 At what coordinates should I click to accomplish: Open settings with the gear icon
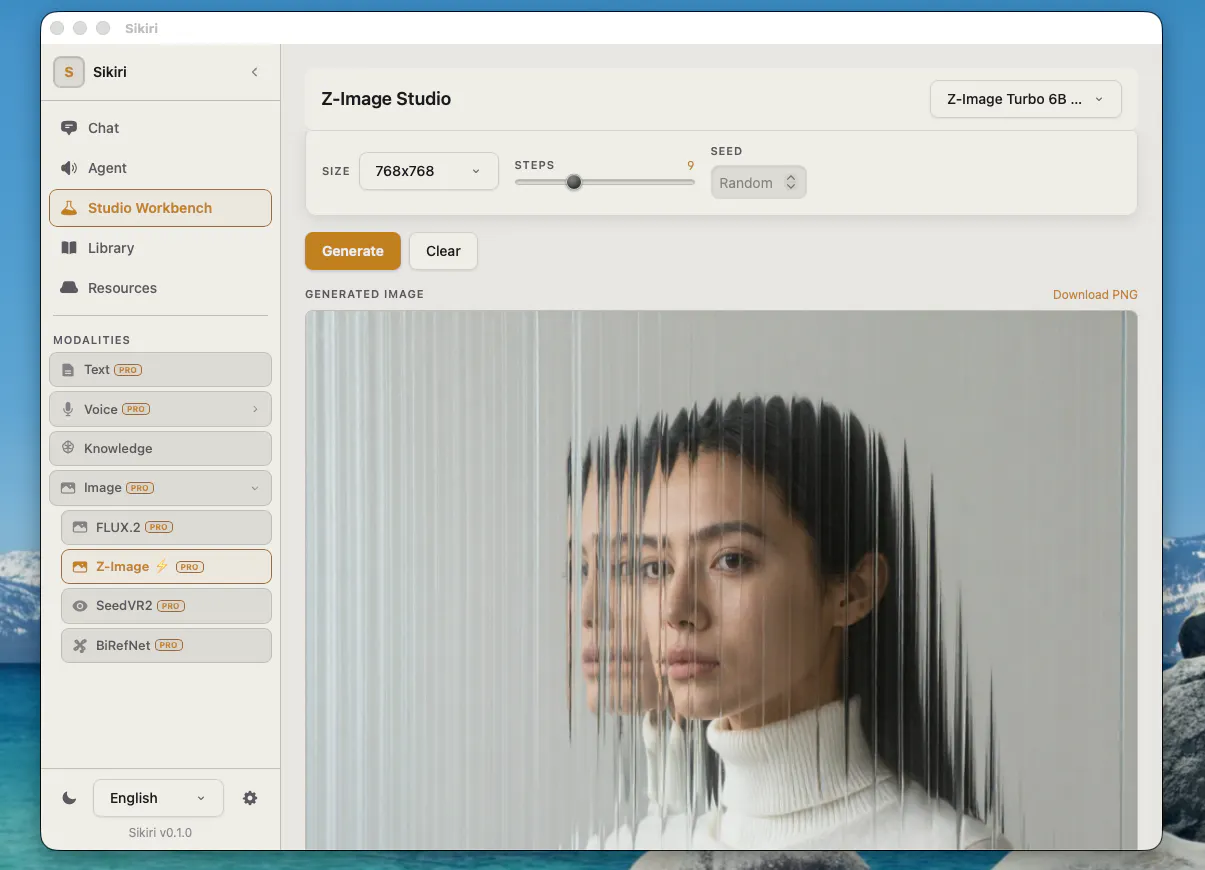[x=250, y=798]
